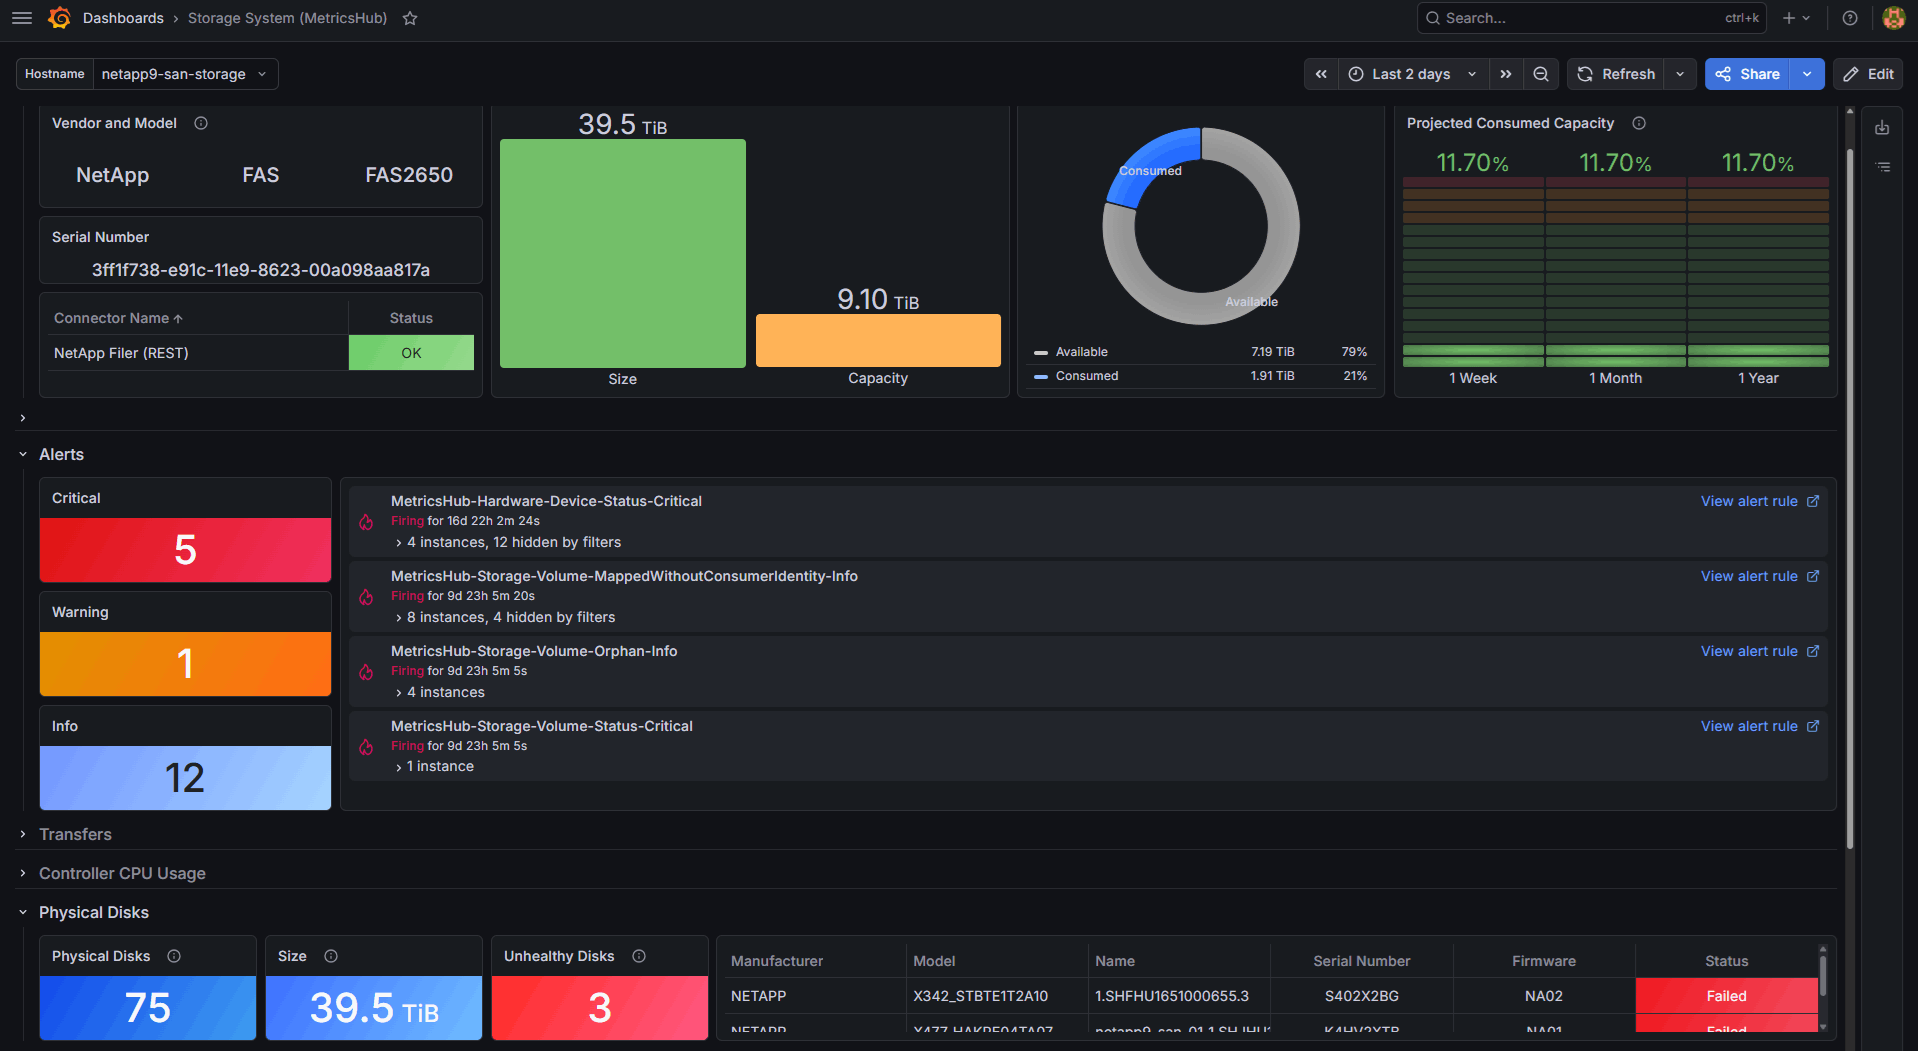Click the Info alerts count 12
1918x1051 pixels.
[185, 778]
